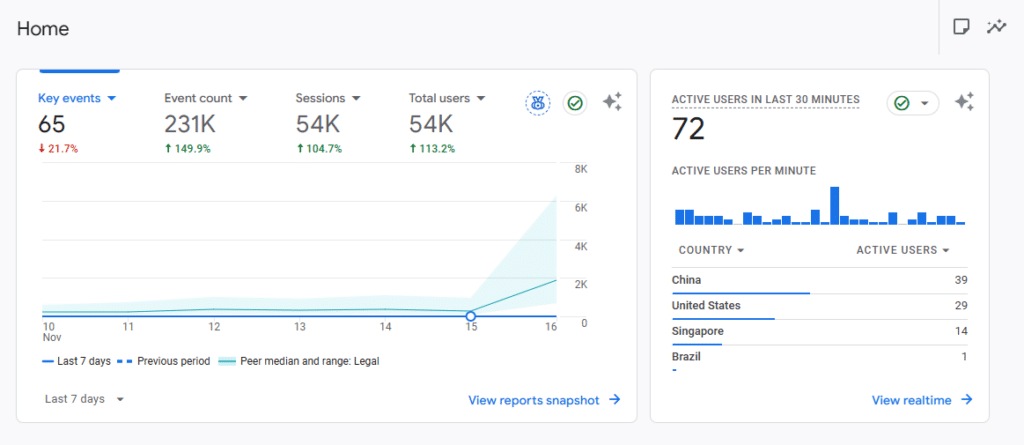The width and height of the screenshot is (1024, 445).
Task: Click the 72 active users value
Action: [x=688, y=128]
